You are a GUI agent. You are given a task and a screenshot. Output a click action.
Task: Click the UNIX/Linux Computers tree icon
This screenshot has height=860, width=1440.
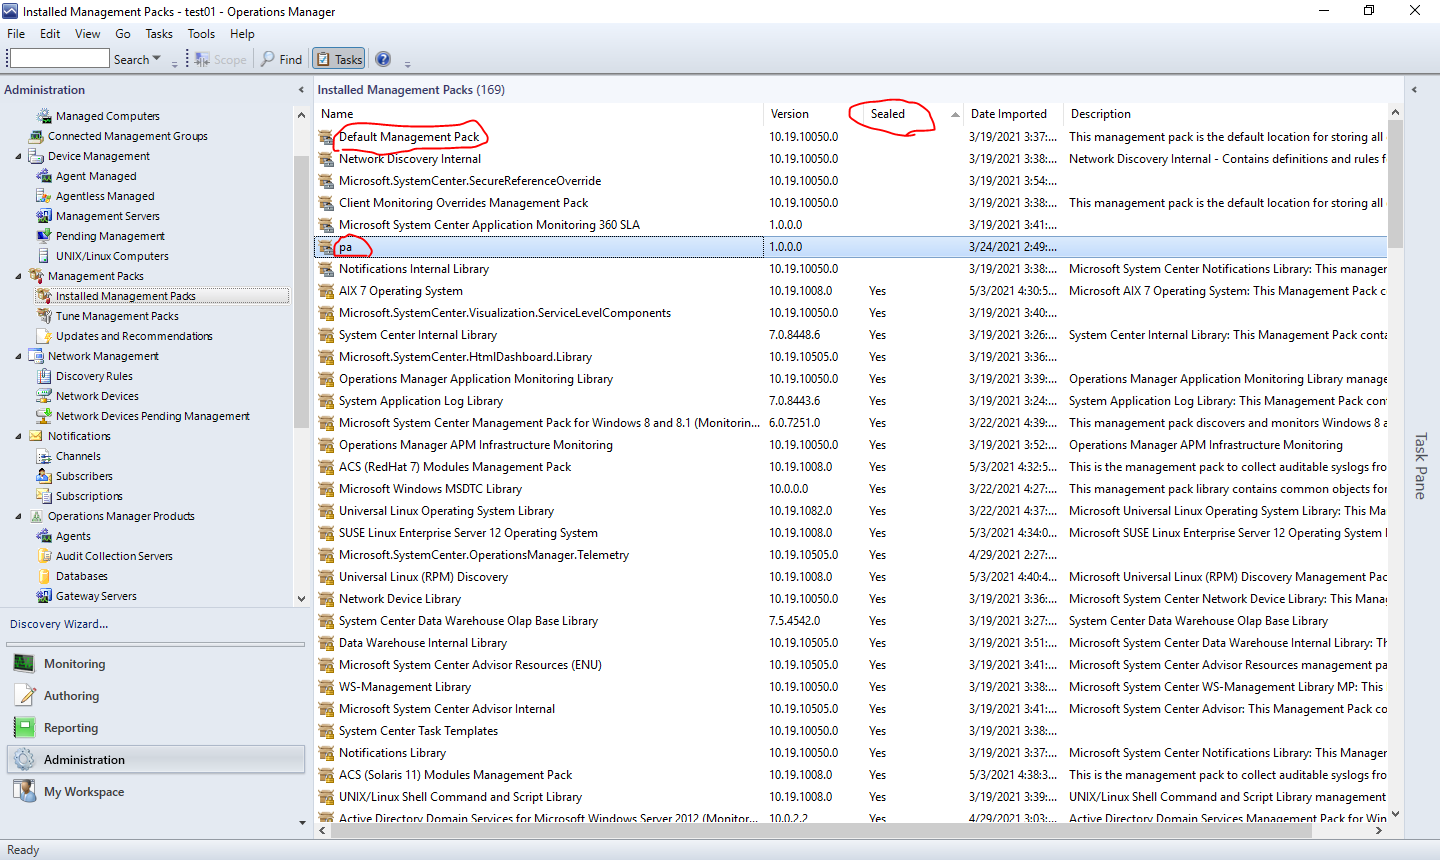(44, 256)
